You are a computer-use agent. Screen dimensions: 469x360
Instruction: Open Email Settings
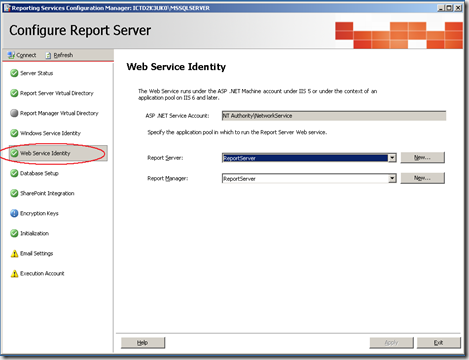click(x=37, y=253)
